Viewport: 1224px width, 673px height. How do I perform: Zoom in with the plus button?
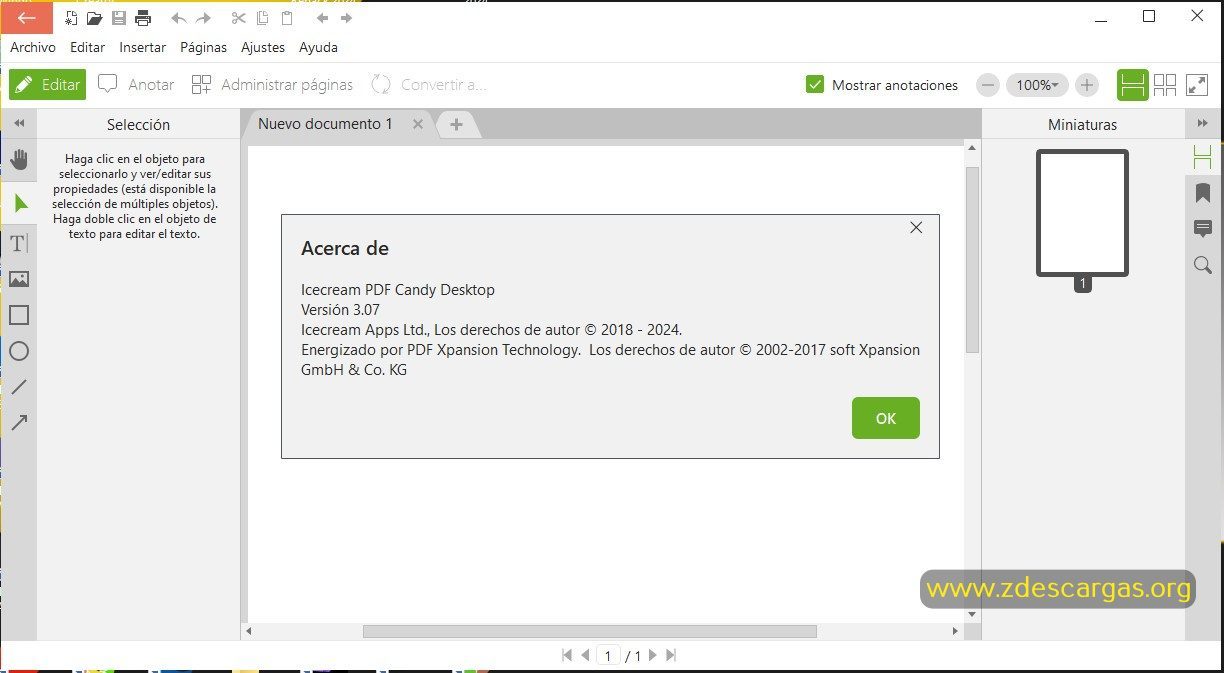[1087, 85]
